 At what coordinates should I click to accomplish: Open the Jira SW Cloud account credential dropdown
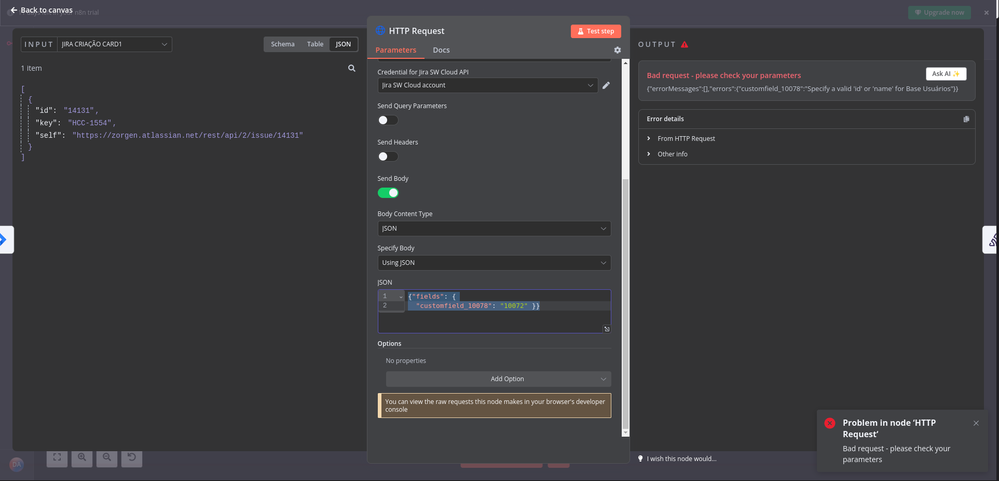487,85
